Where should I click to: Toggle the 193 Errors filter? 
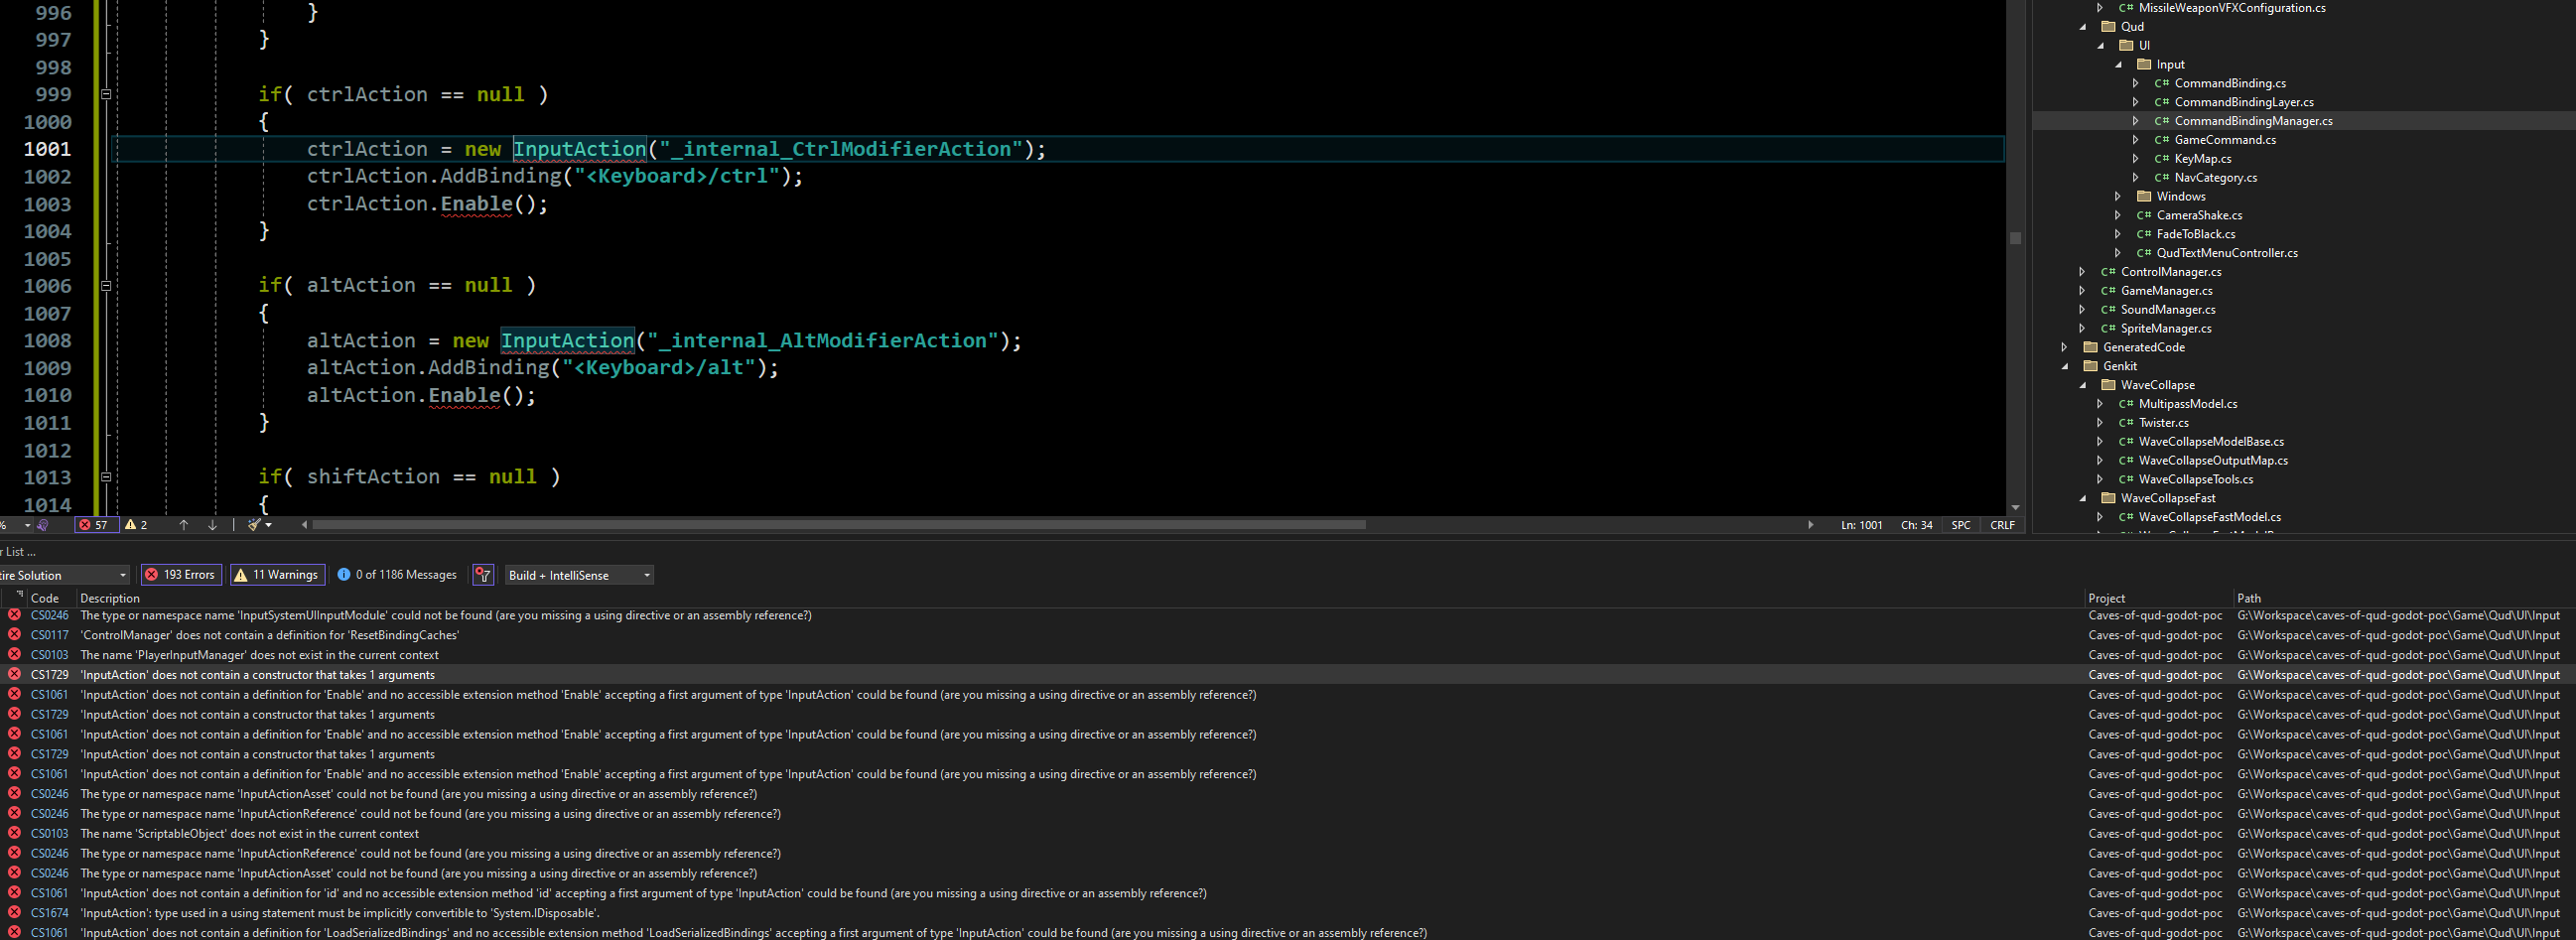[x=181, y=575]
